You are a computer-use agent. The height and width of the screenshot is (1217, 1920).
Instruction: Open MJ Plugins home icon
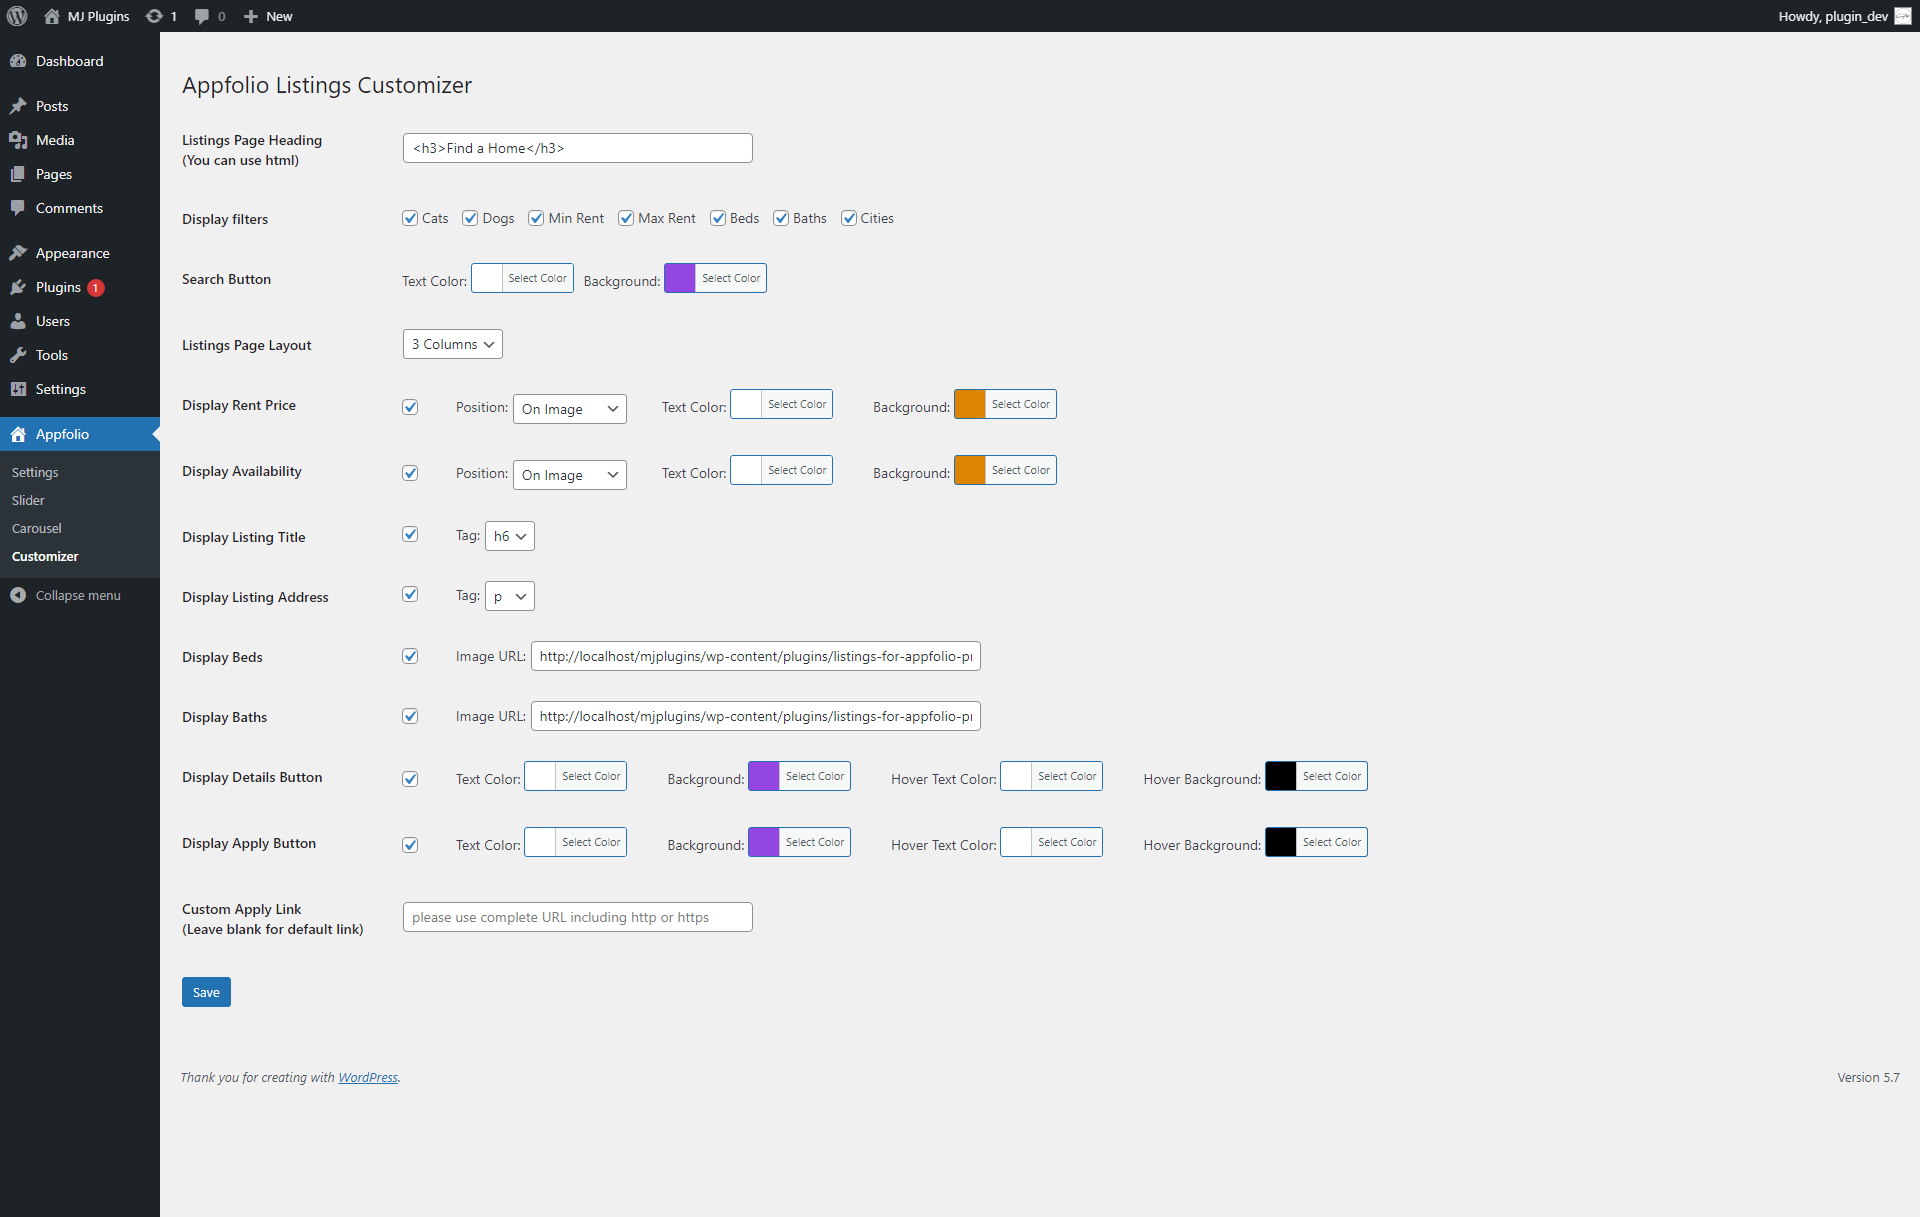click(52, 16)
